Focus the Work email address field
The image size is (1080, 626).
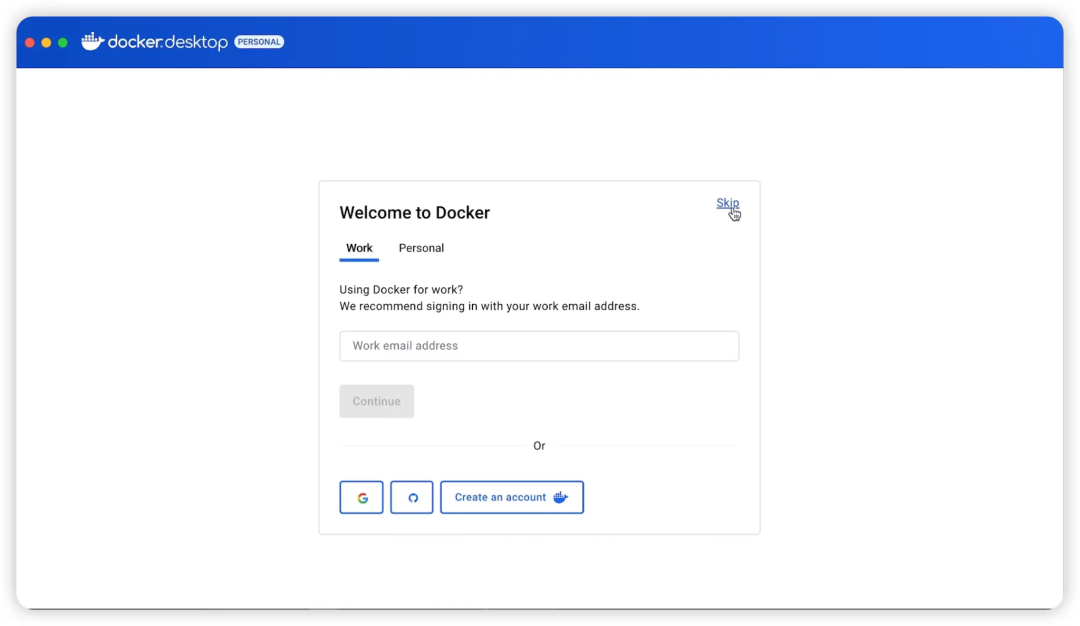click(539, 346)
